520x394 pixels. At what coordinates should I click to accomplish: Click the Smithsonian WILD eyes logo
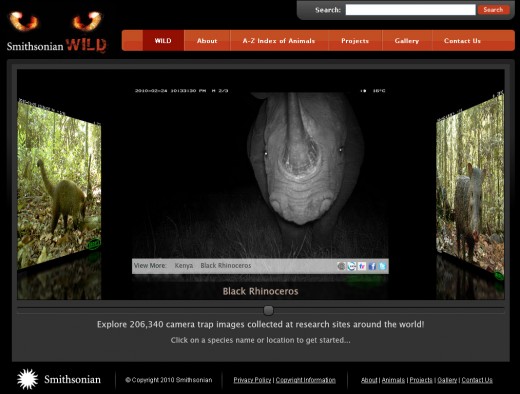[x=57, y=32]
